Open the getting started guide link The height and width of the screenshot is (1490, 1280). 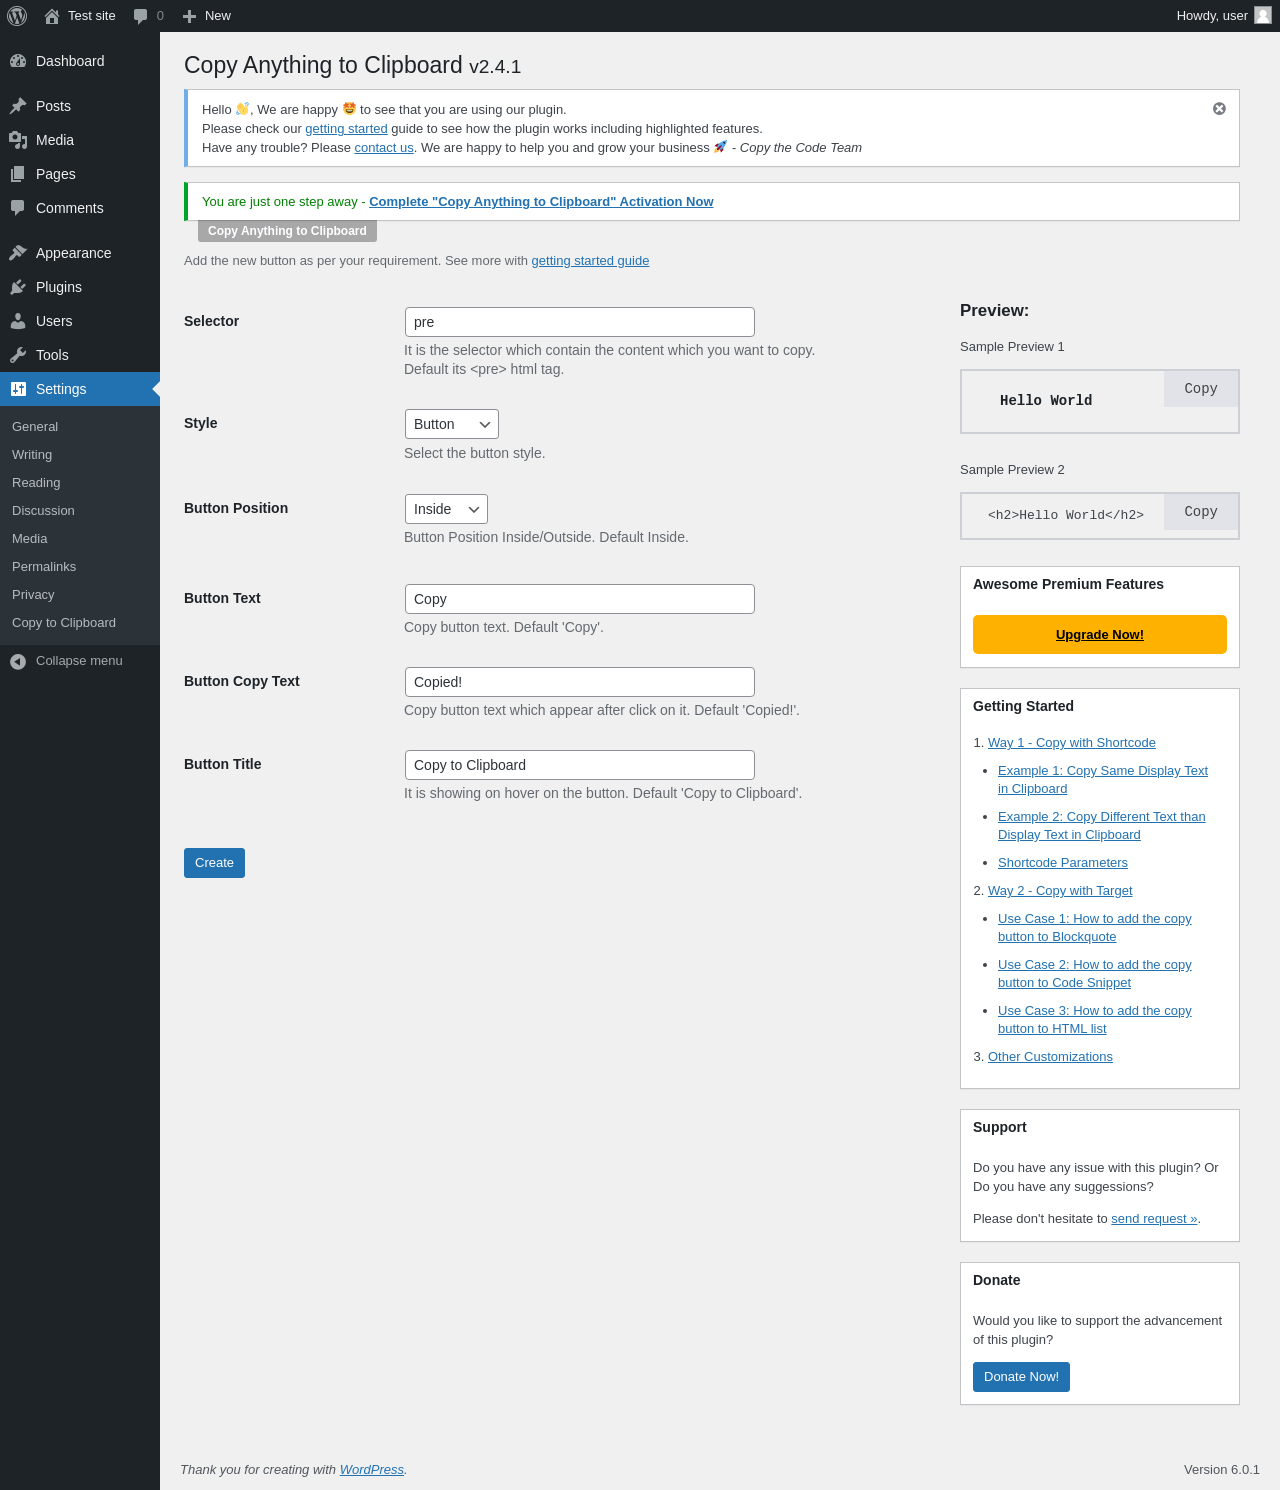click(590, 261)
